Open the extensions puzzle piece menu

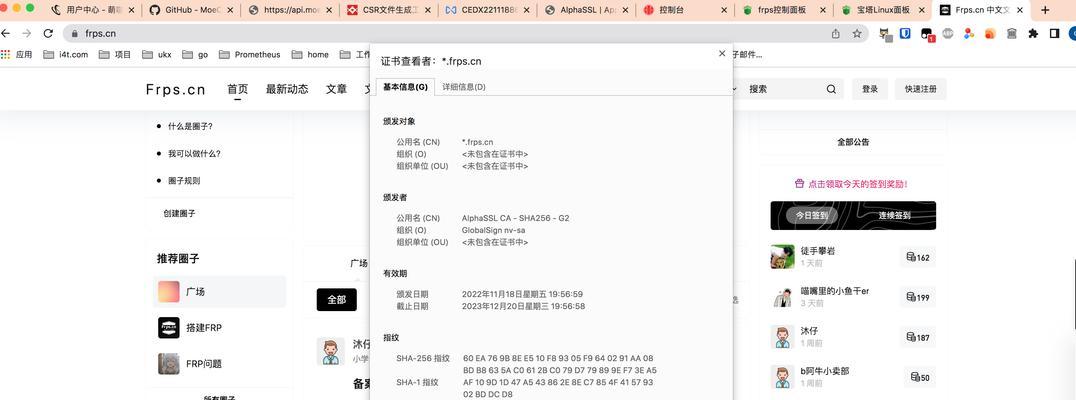[1033, 33]
